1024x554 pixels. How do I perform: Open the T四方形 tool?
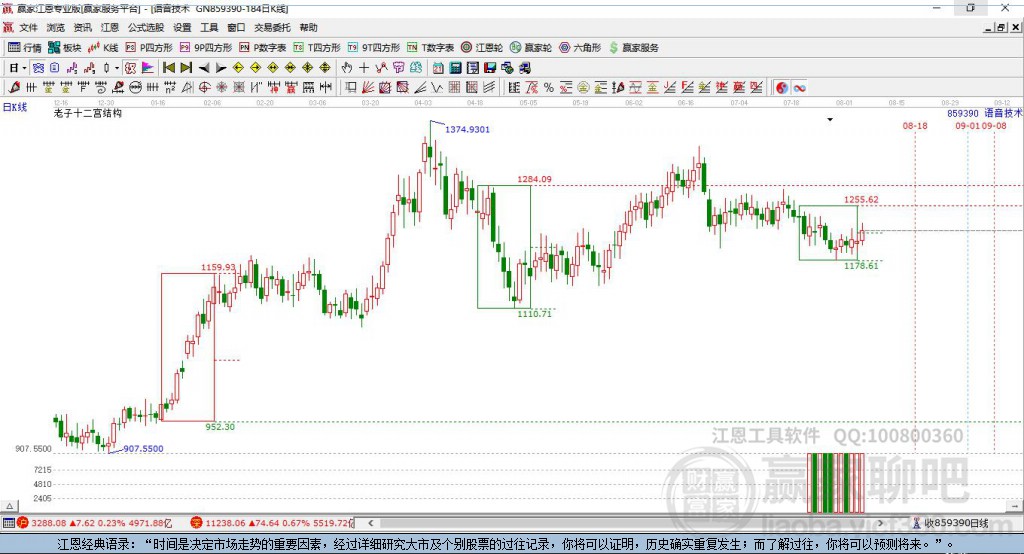pos(317,48)
